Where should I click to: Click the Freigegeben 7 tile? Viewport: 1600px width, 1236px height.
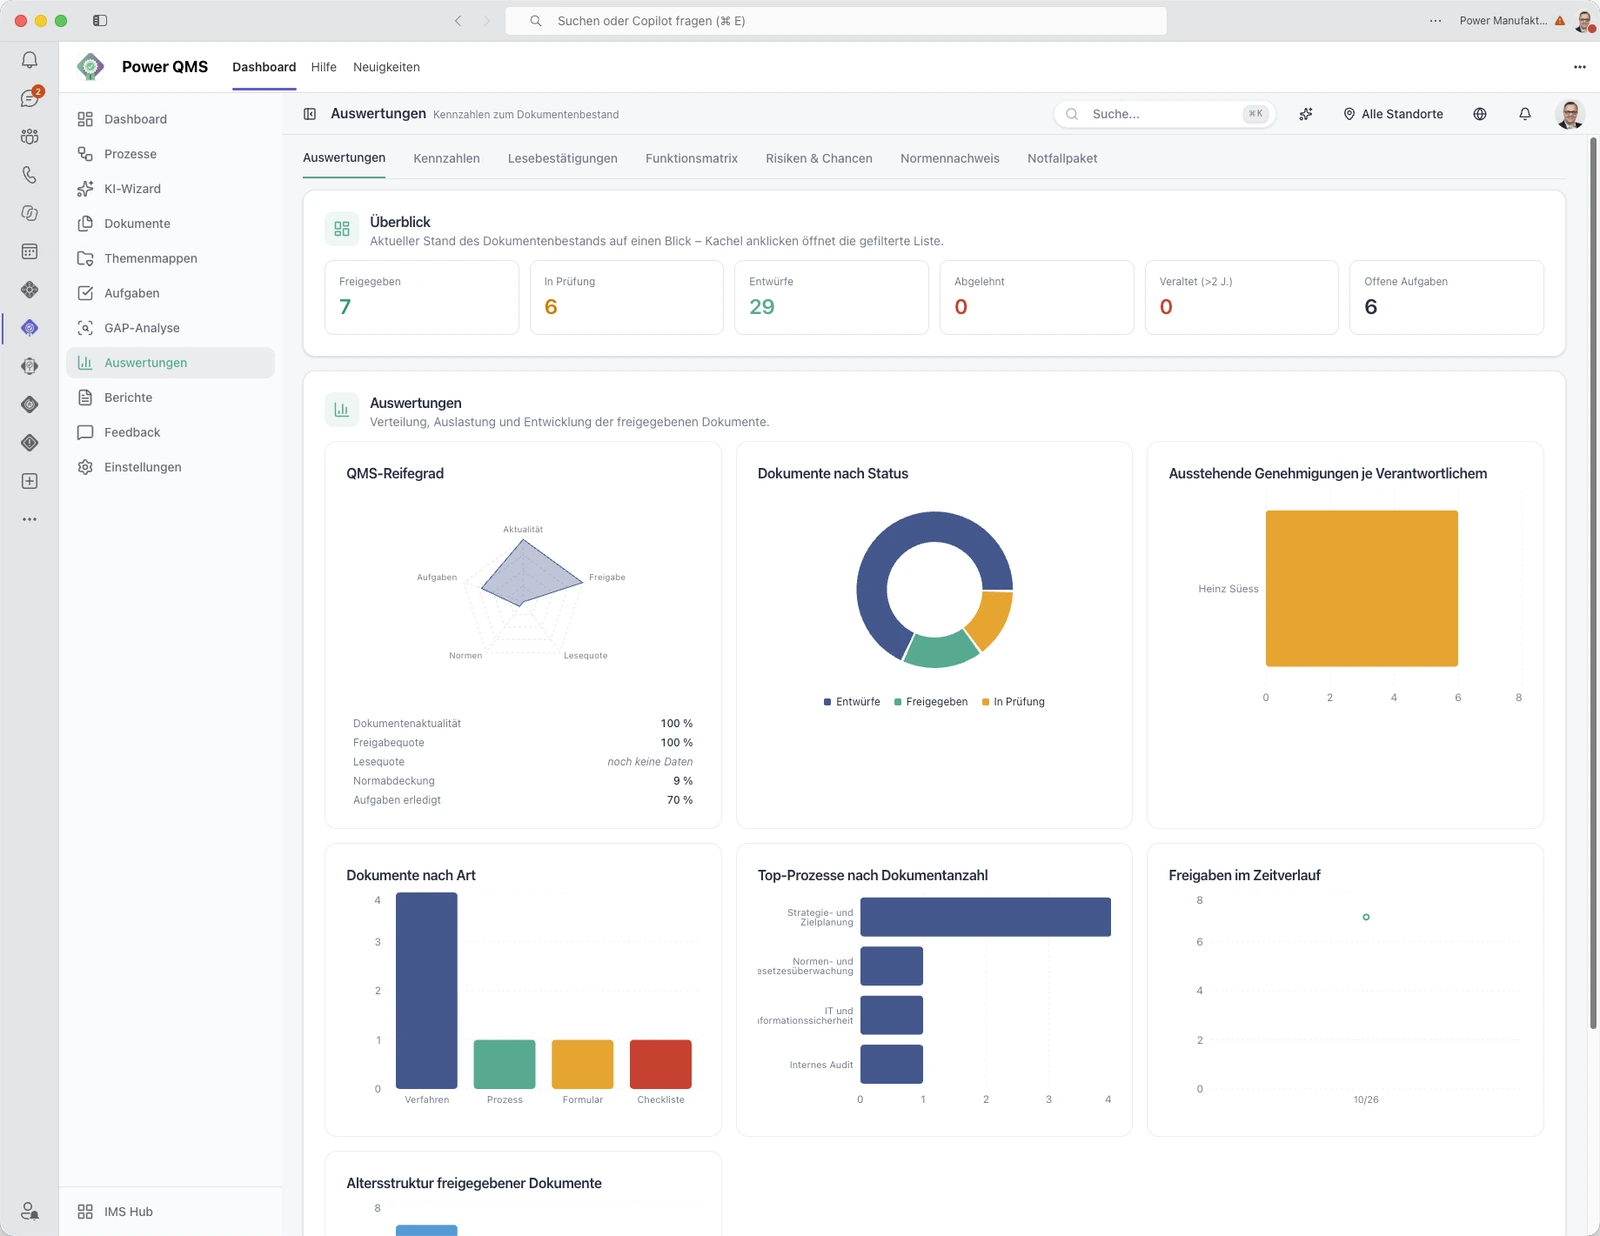(422, 297)
